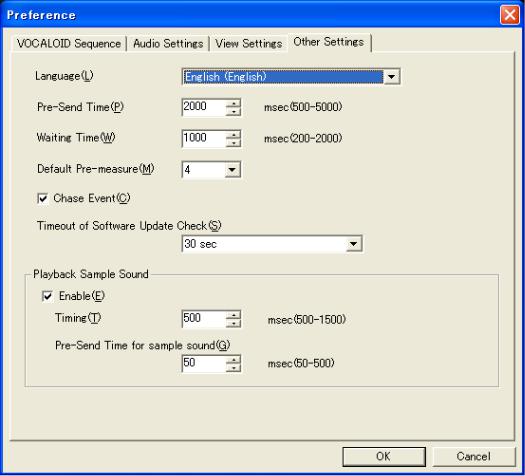Increase the Waiting Time with up arrow
Image resolution: width=525 pixels, height=476 pixels.
(233, 134)
